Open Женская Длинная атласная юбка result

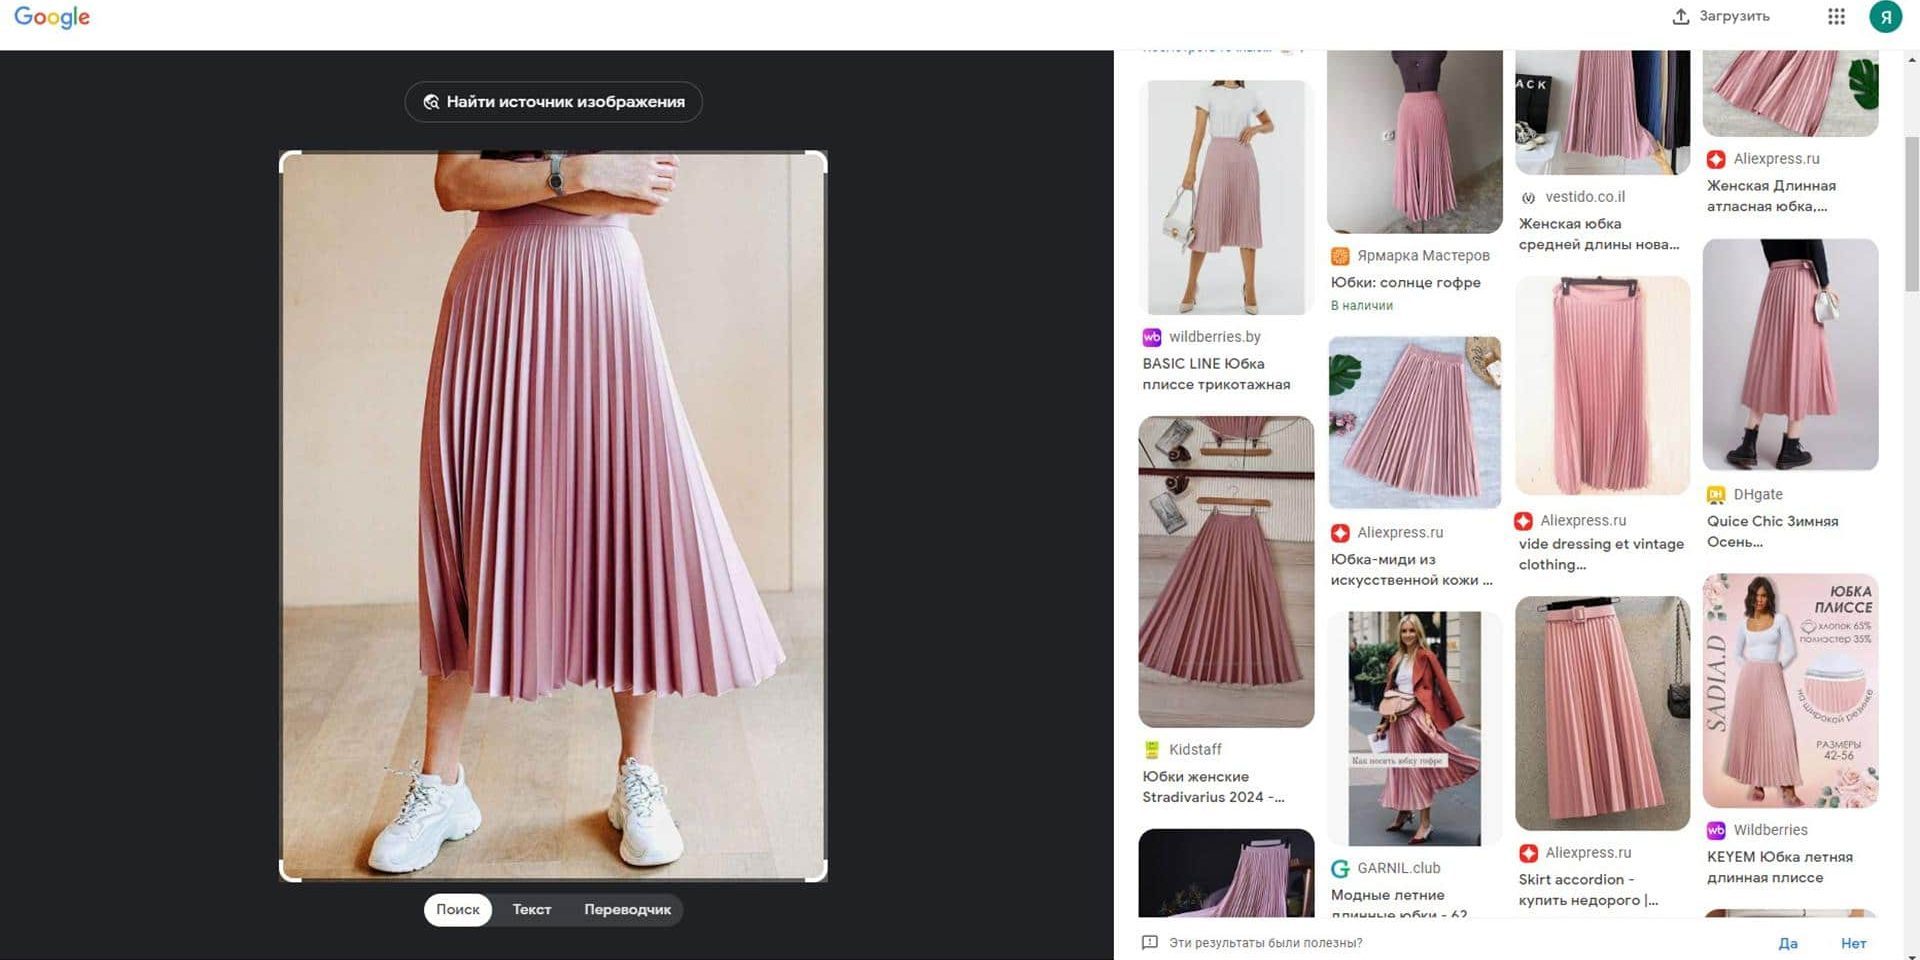(1771, 196)
